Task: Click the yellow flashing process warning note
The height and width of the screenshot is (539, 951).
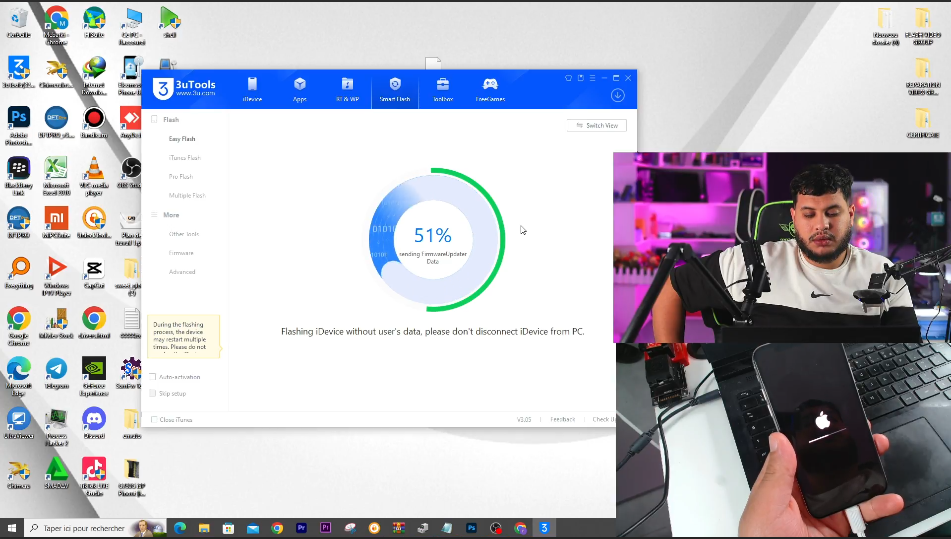Action: [183, 336]
